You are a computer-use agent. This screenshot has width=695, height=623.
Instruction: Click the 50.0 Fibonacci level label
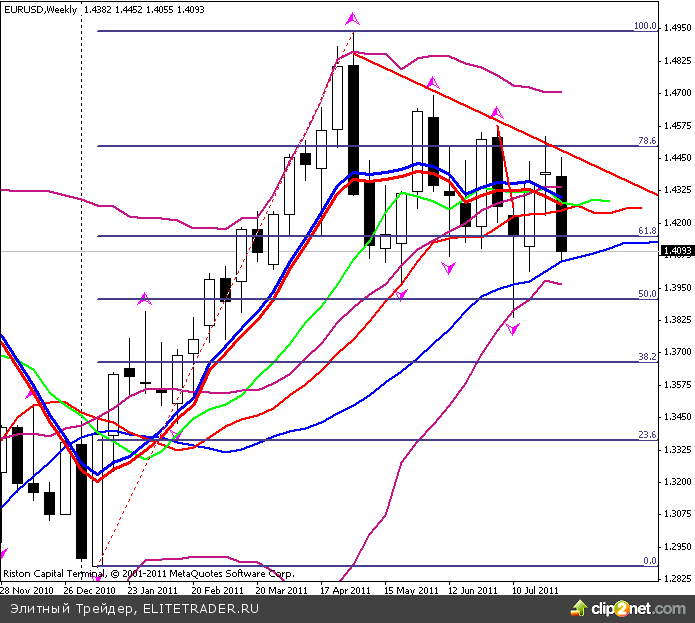pyautogui.click(x=647, y=294)
